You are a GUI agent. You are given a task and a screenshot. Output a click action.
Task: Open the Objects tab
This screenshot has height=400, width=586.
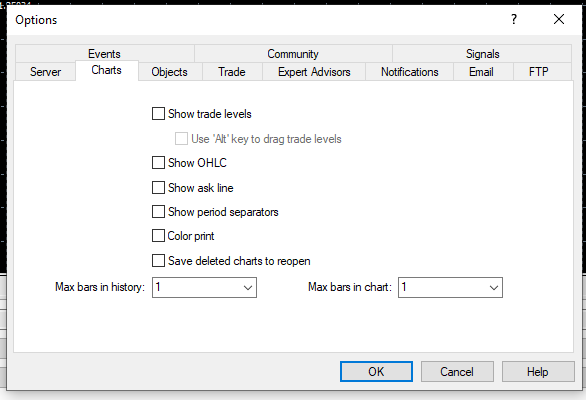[170, 72]
